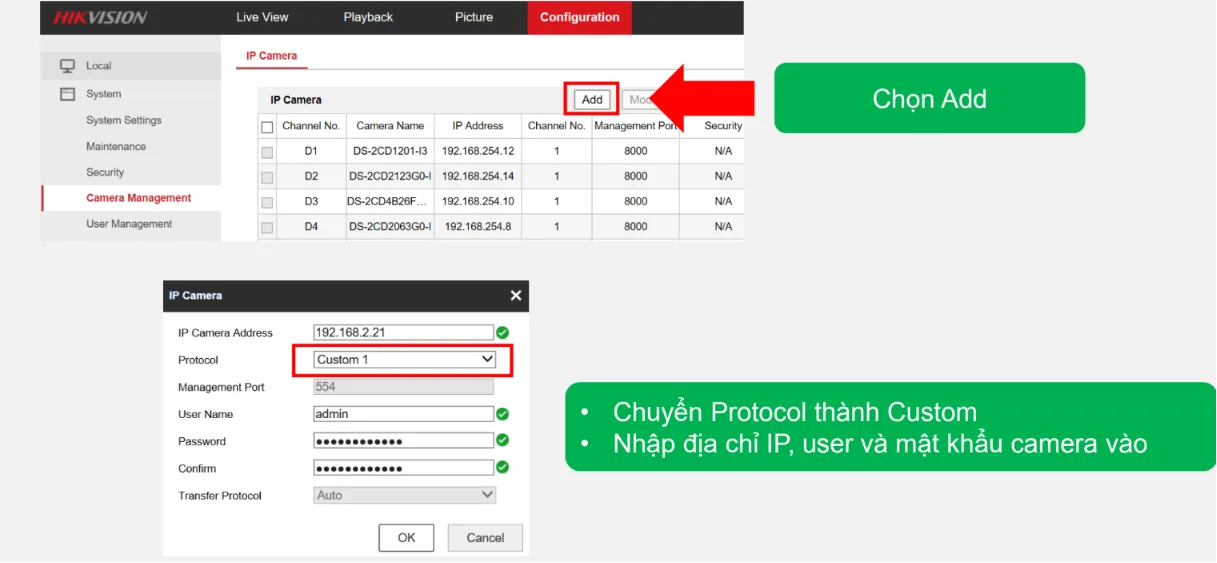Open the Protocol dropdown showing Custom 1
The height and width of the screenshot is (563, 1217).
[x=405, y=359]
